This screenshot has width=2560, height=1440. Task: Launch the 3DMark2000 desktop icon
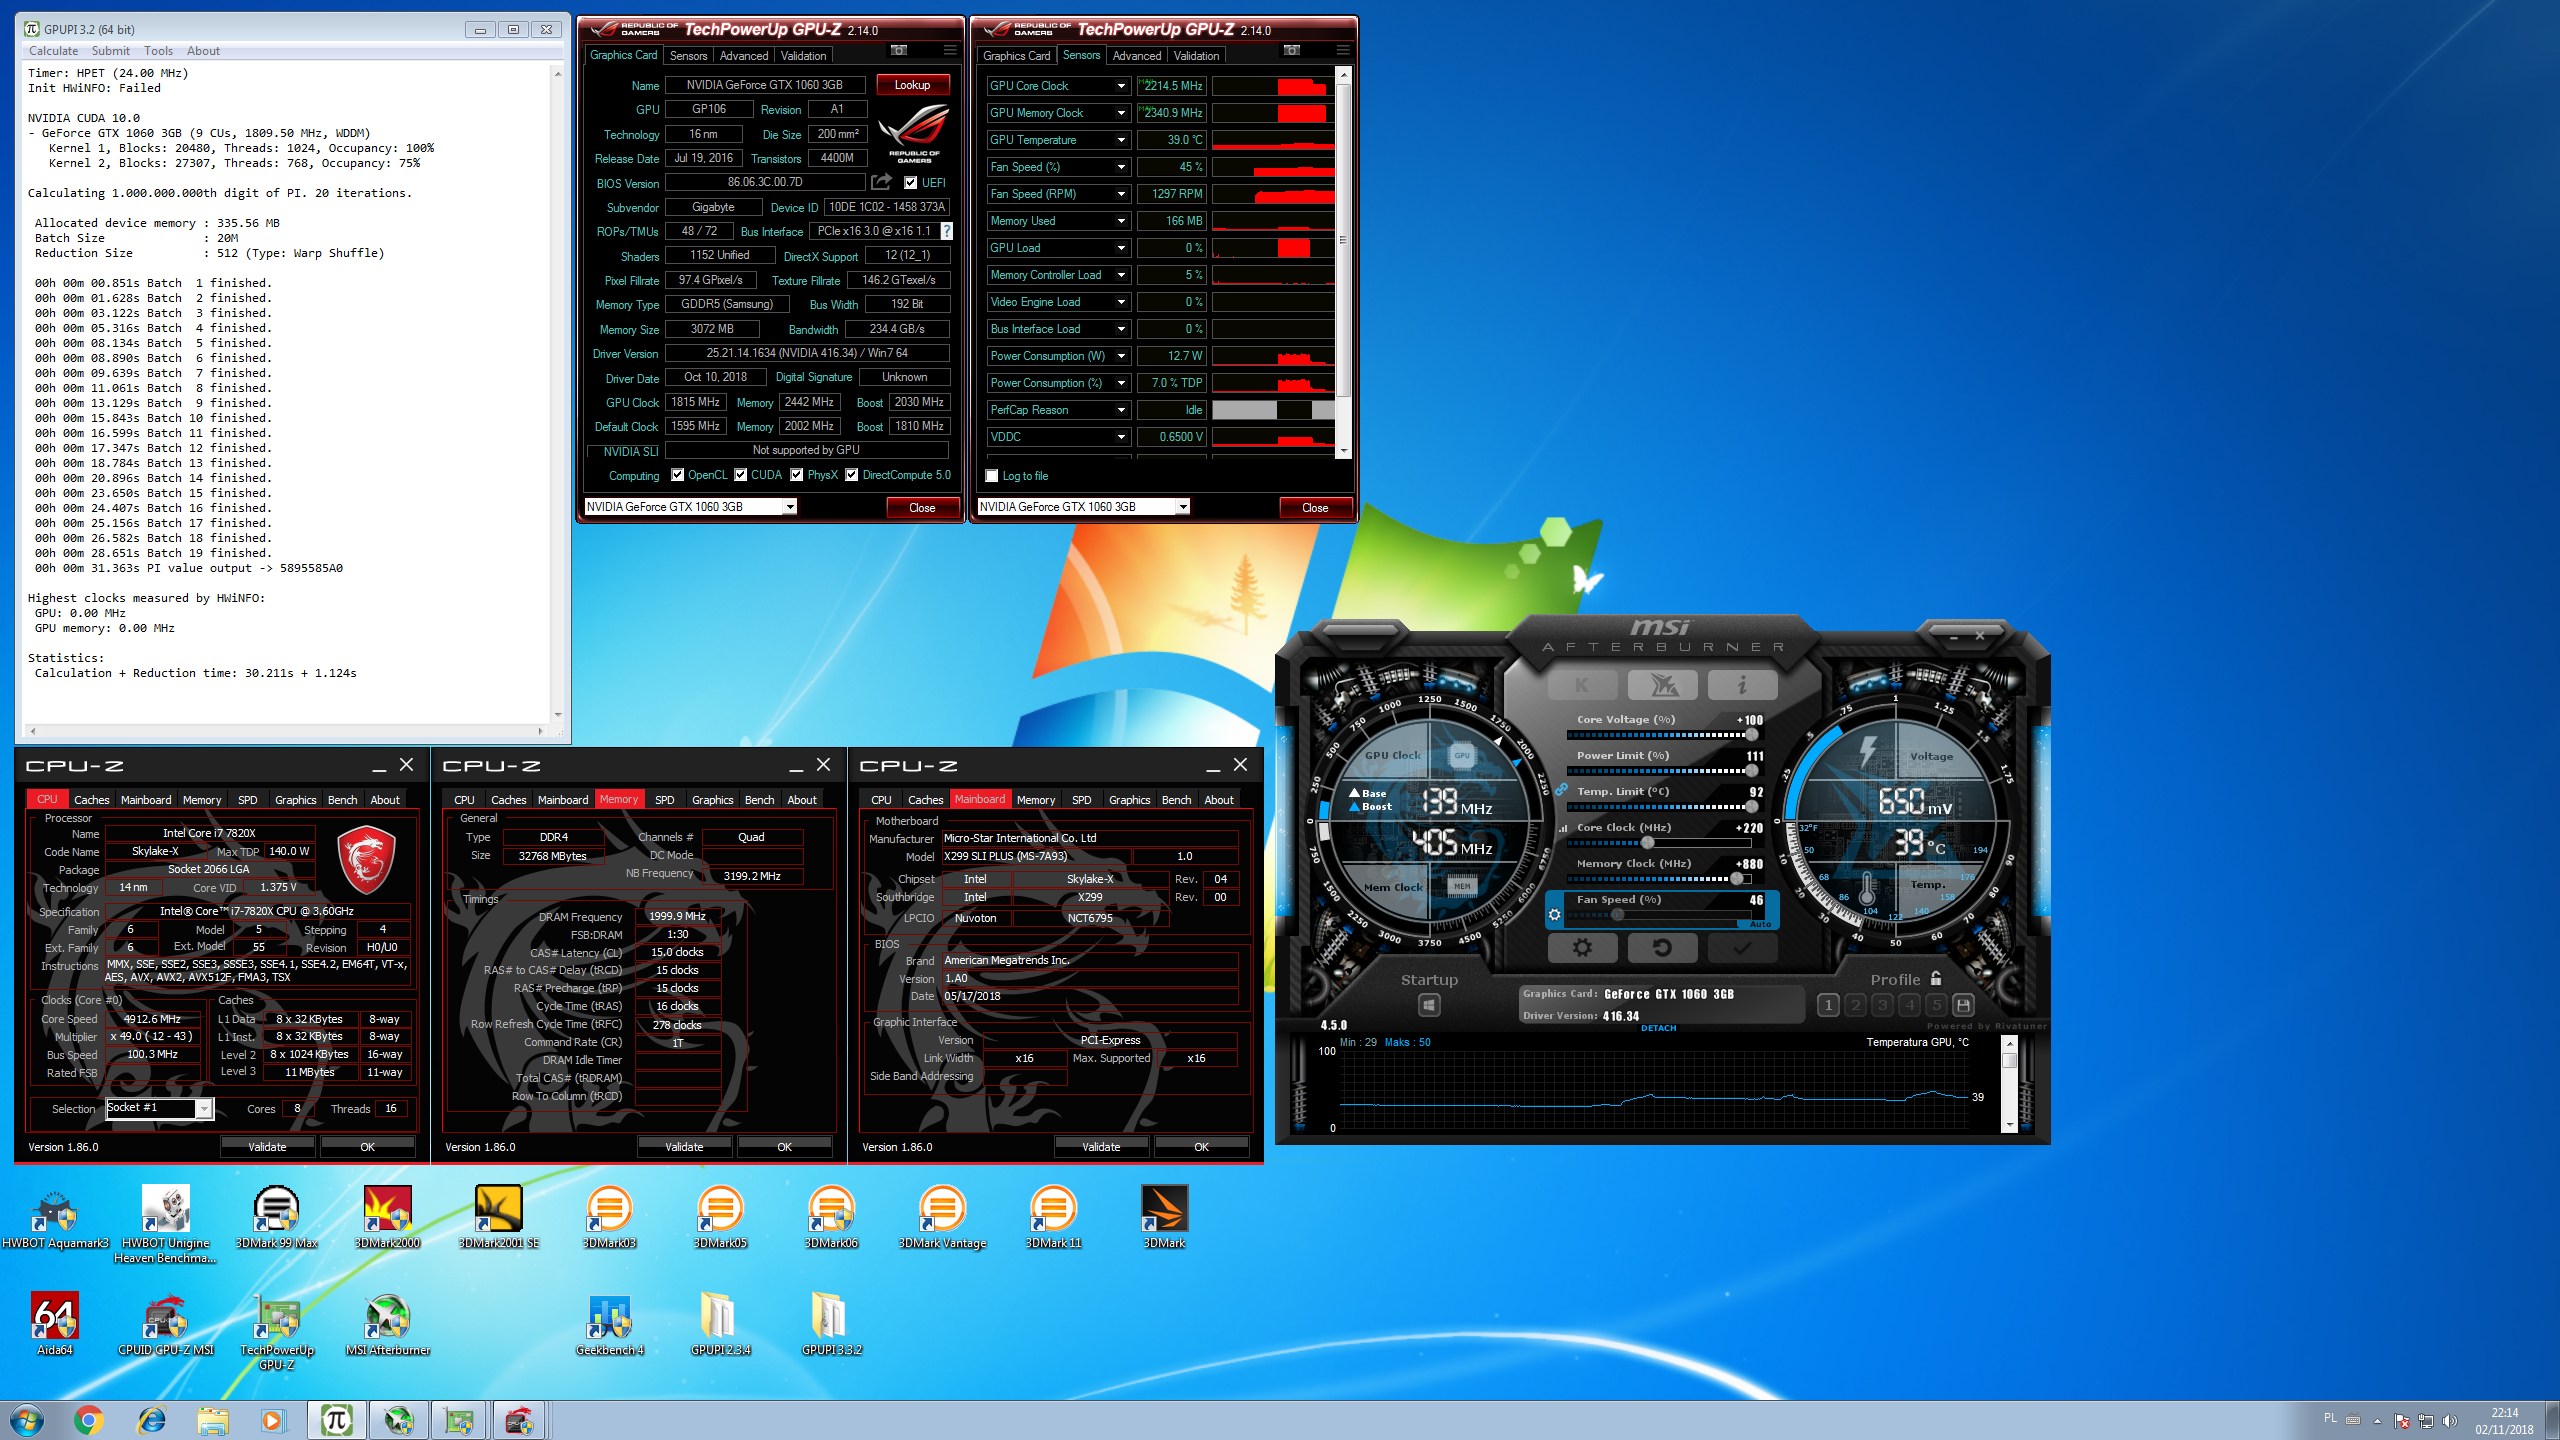387,1219
